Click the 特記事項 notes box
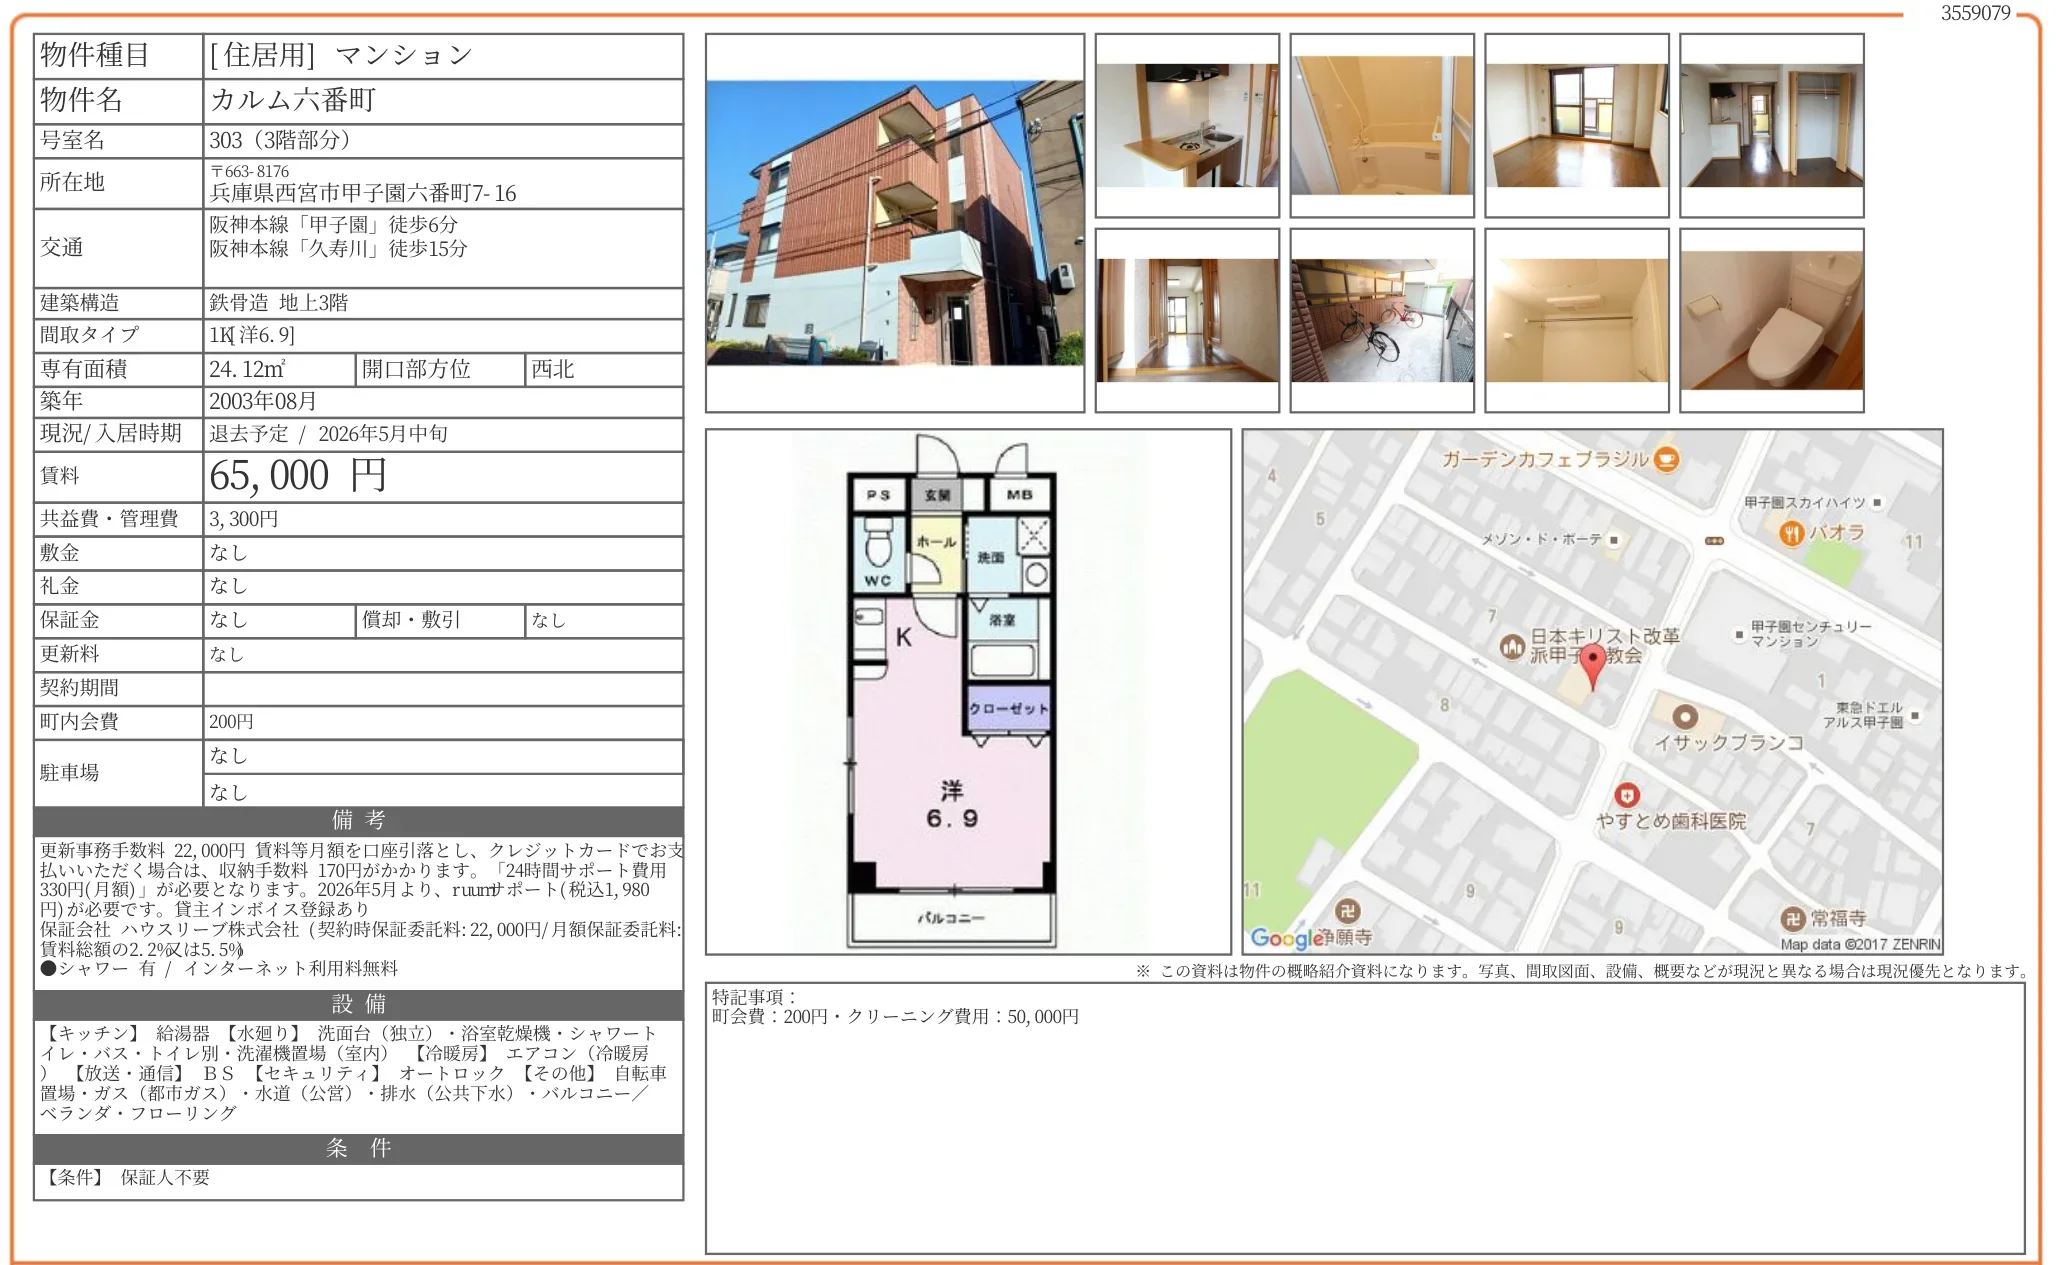 point(1364,1117)
